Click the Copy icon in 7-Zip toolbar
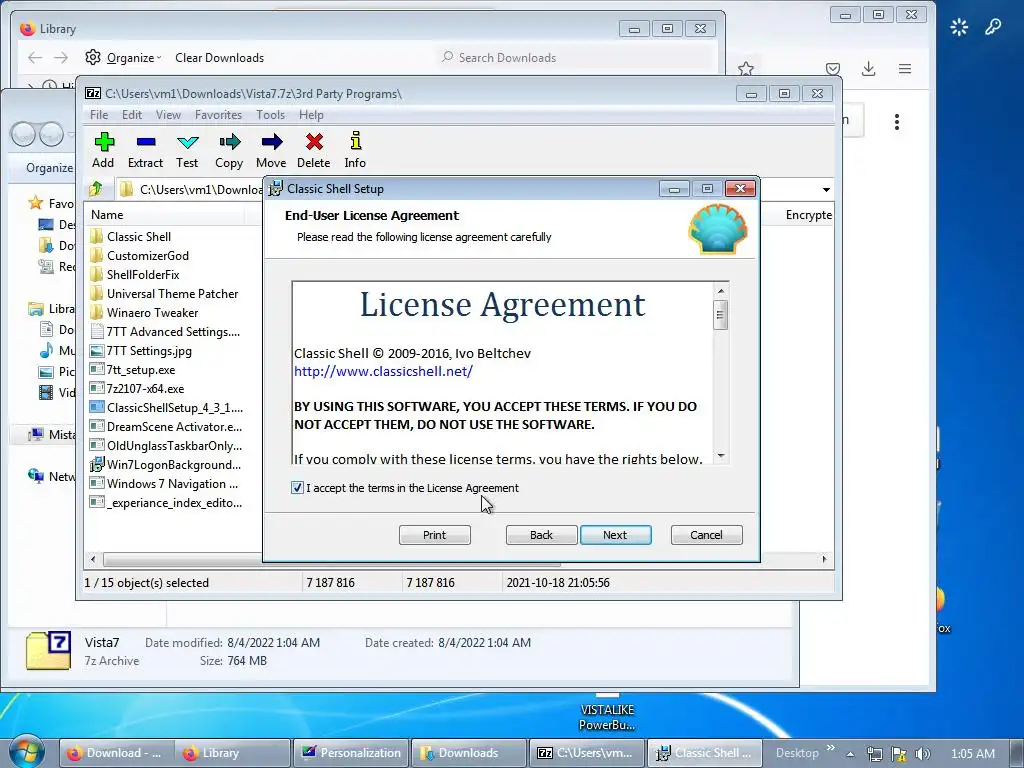 point(229,142)
